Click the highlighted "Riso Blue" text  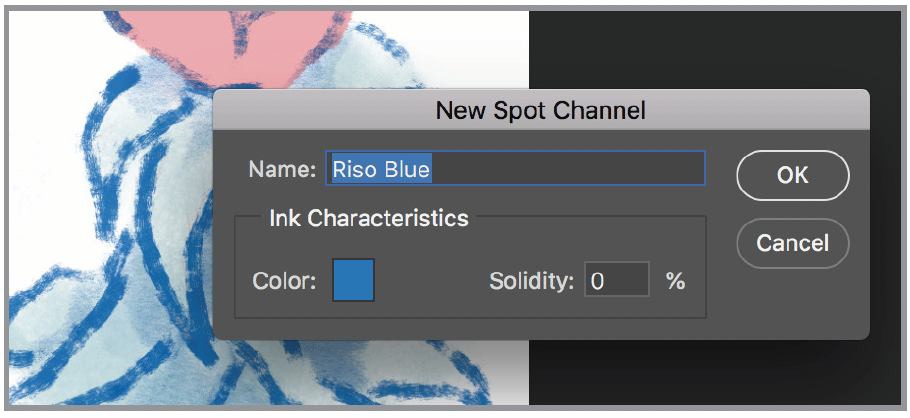(x=381, y=169)
